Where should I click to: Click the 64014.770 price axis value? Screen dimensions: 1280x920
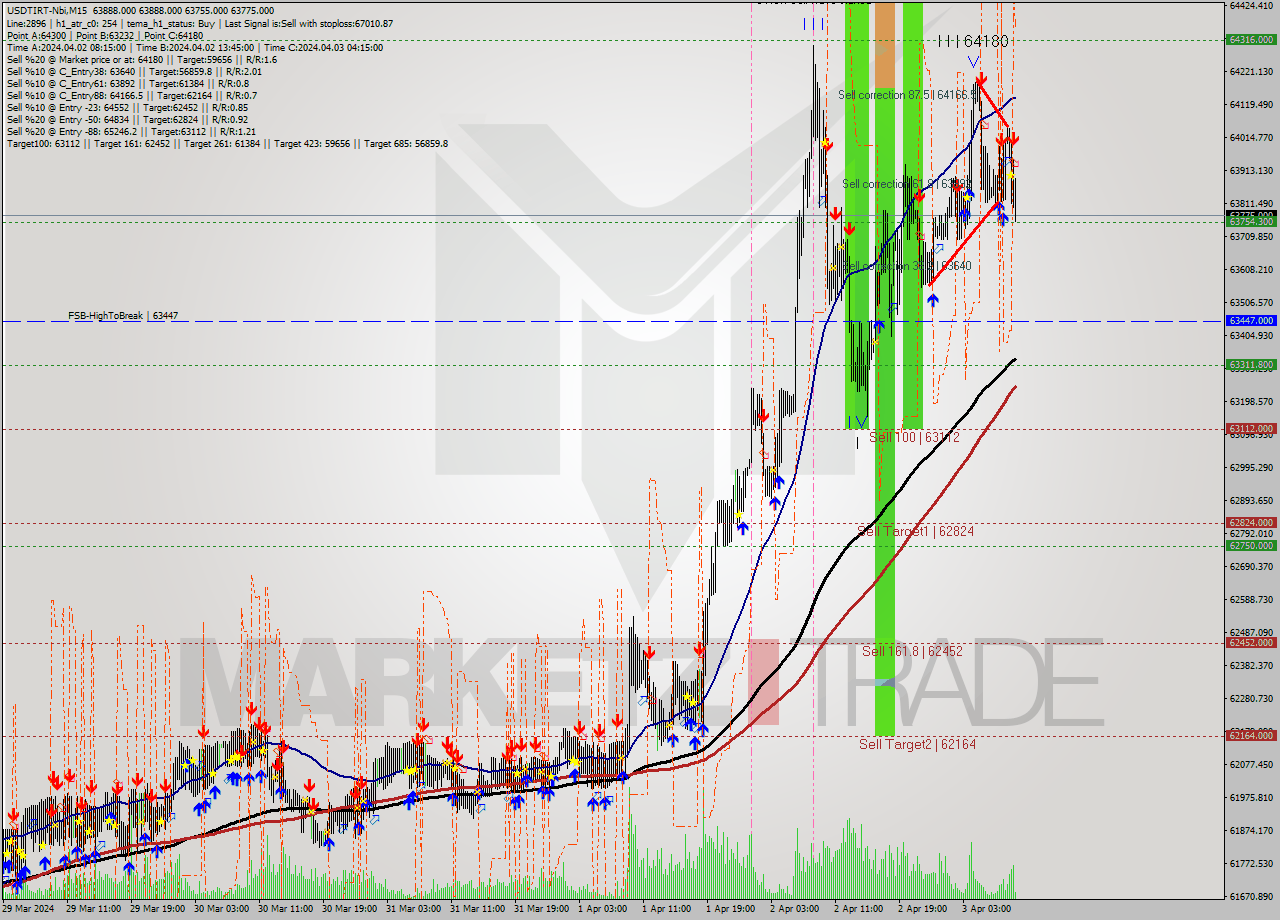click(x=1251, y=137)
